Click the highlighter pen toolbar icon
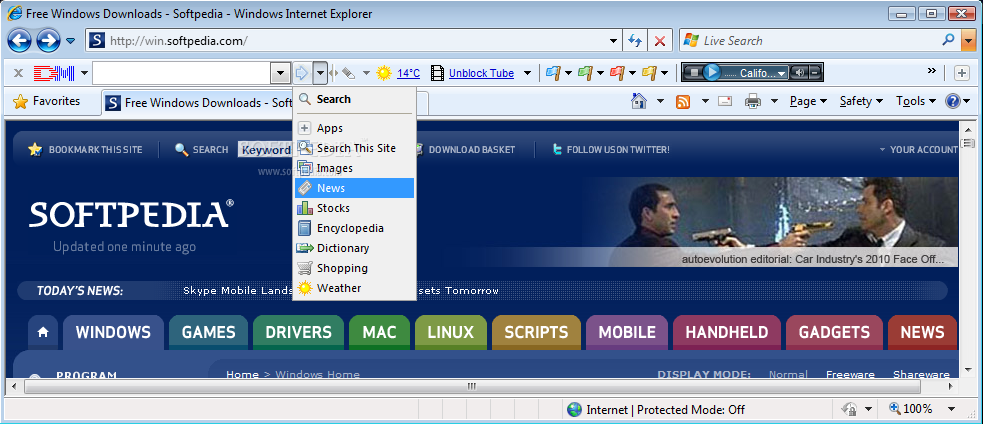Image resolution: width=983 pixels, height=424 pixels. (x=349, y=73)
